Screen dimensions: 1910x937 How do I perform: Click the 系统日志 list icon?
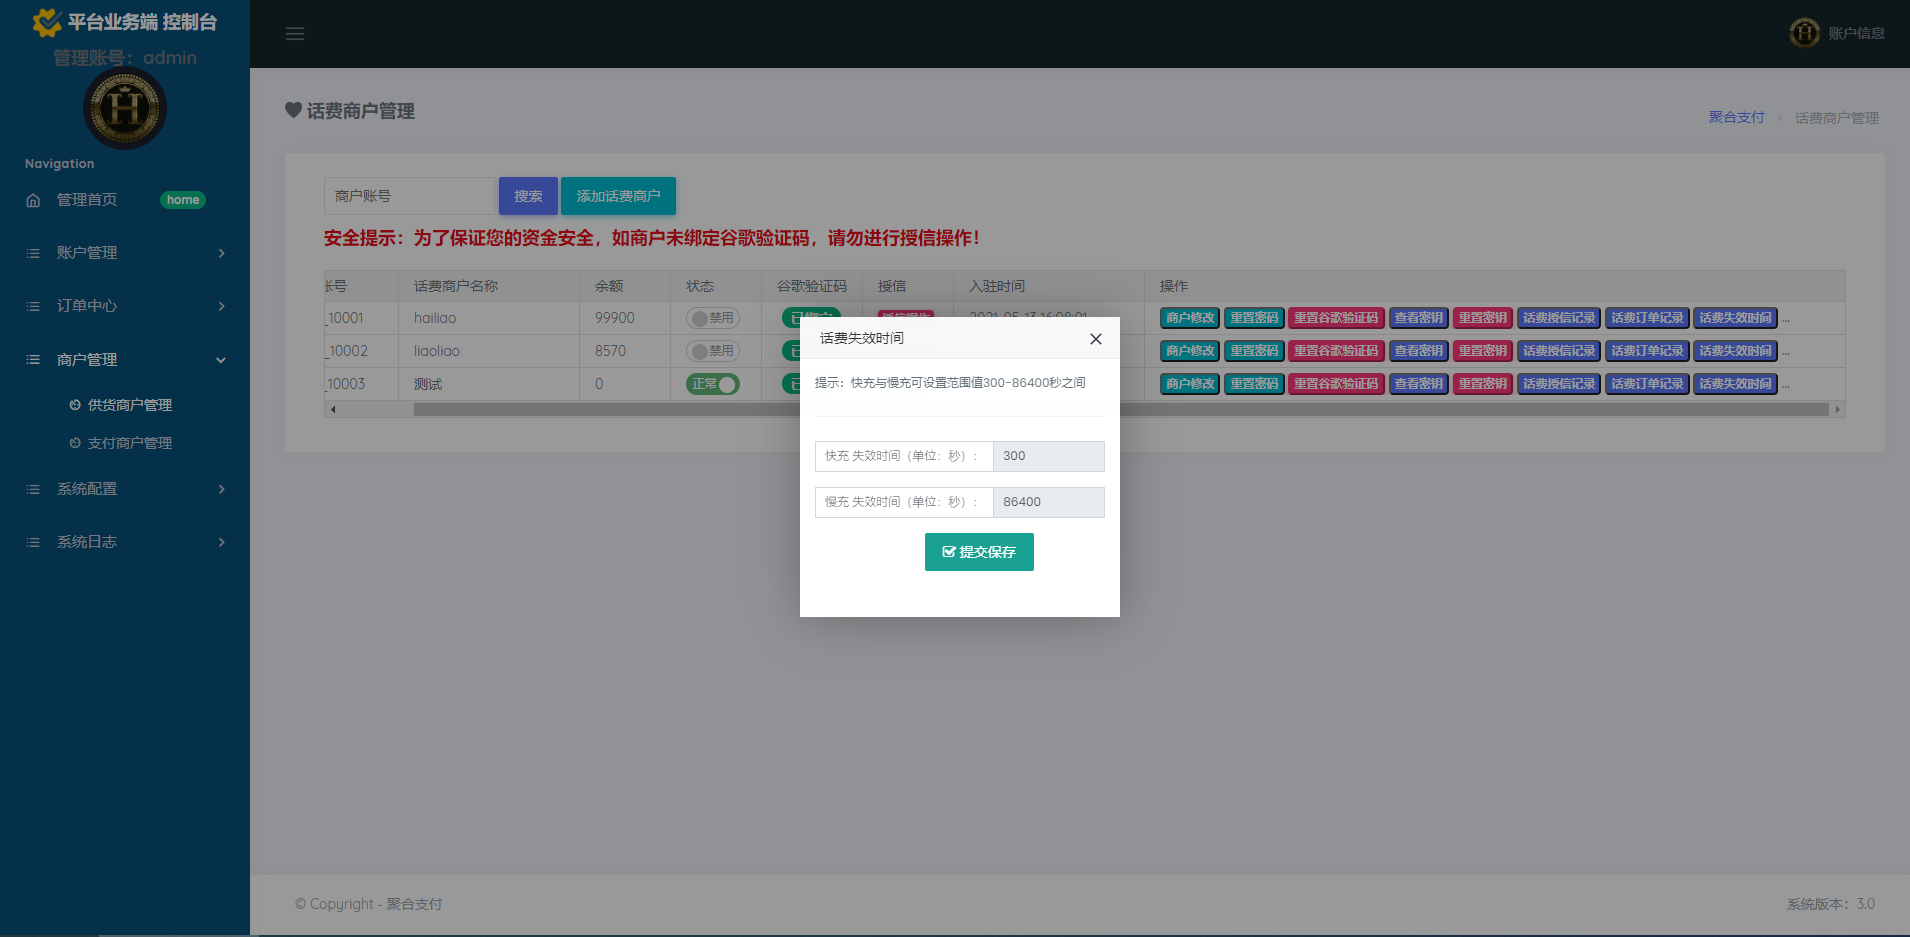point(32,542)
